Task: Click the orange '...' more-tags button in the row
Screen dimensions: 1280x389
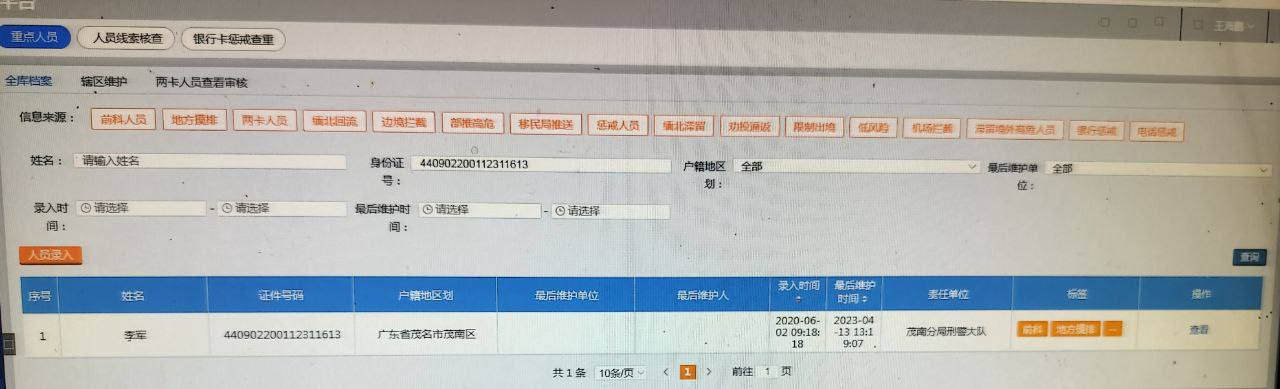Action: 1113,329
